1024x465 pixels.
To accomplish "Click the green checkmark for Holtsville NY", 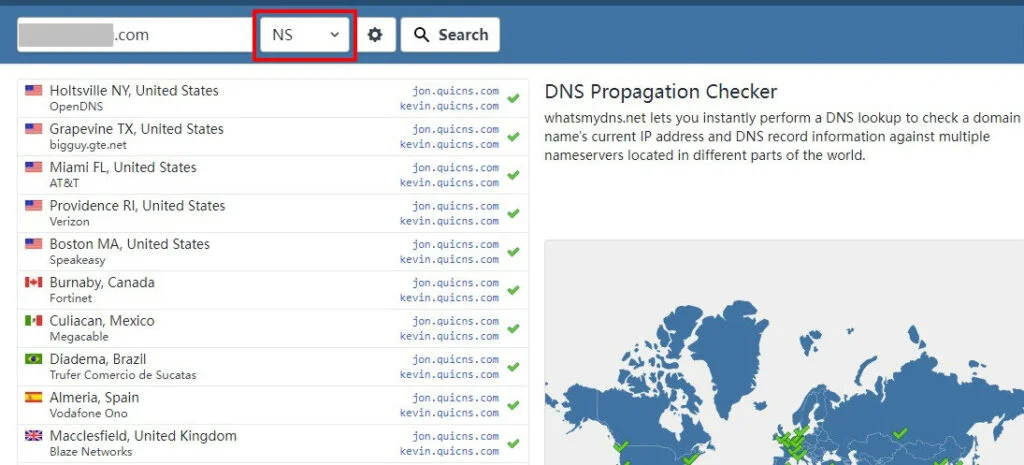I will pyautogui.click(x=513, y=98).
